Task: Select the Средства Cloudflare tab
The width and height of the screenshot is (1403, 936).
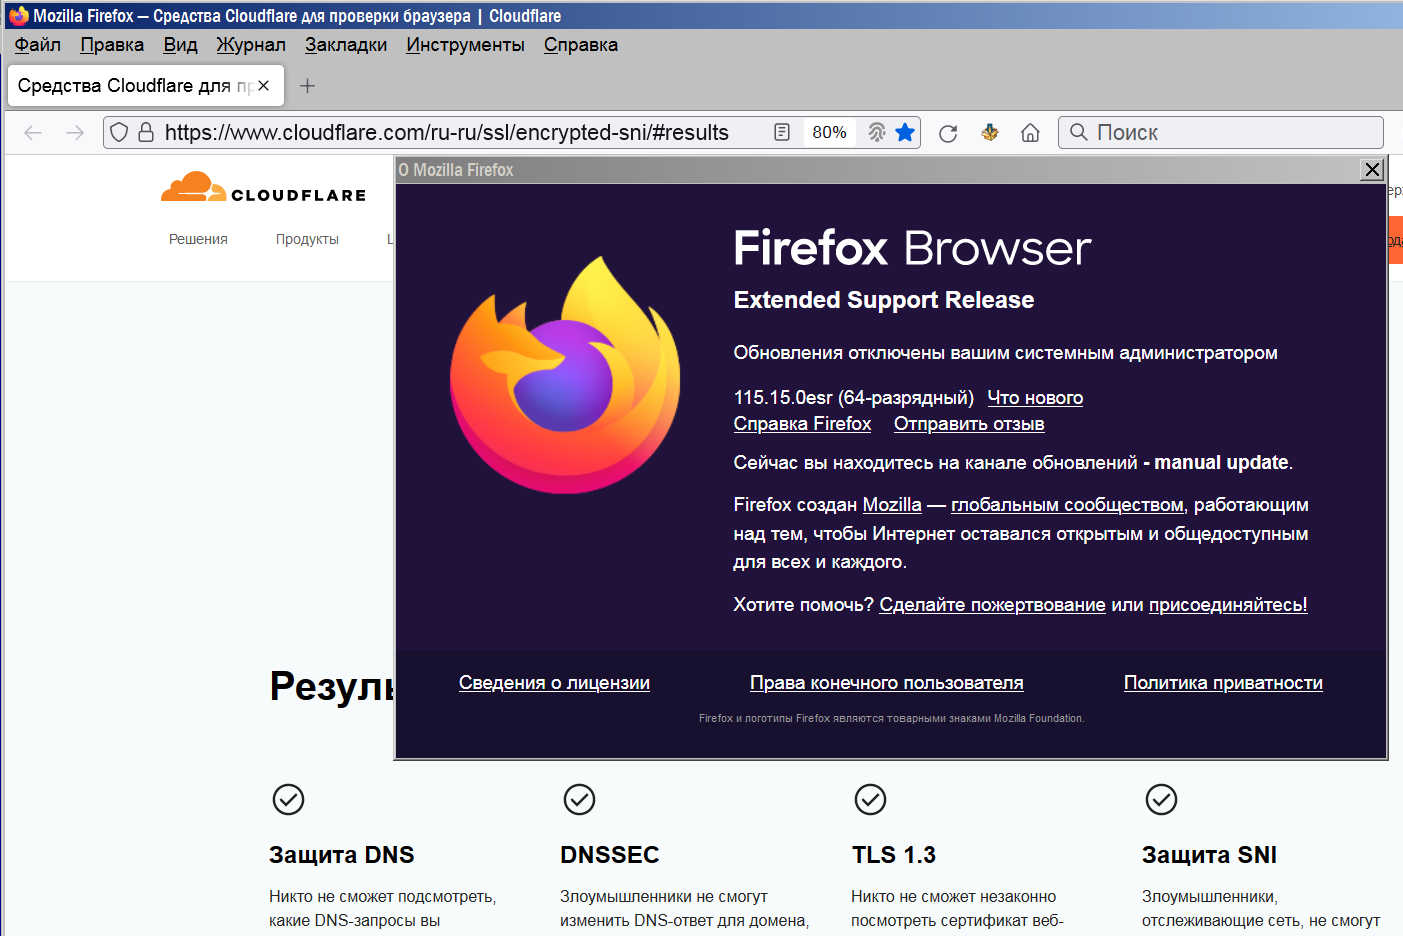Action: (145, 86)
